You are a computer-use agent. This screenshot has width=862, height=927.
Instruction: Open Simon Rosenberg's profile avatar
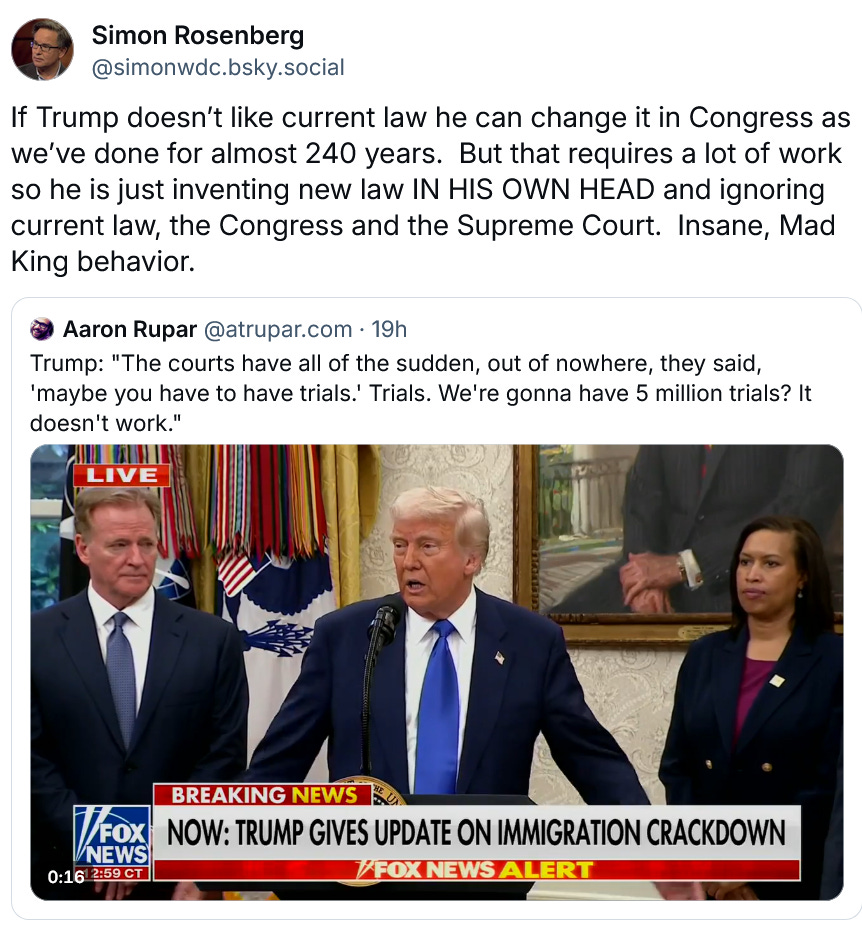click(42, 49)
